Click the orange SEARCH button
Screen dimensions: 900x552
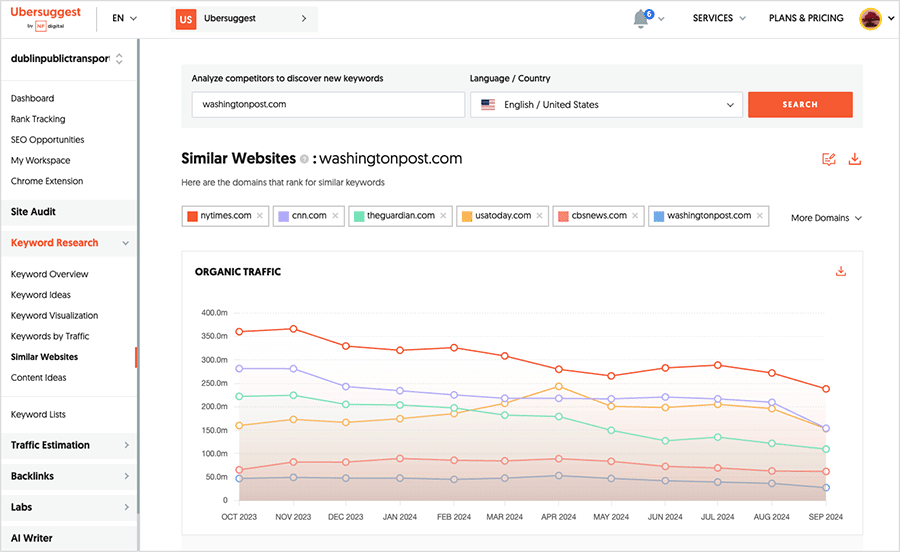800,104
